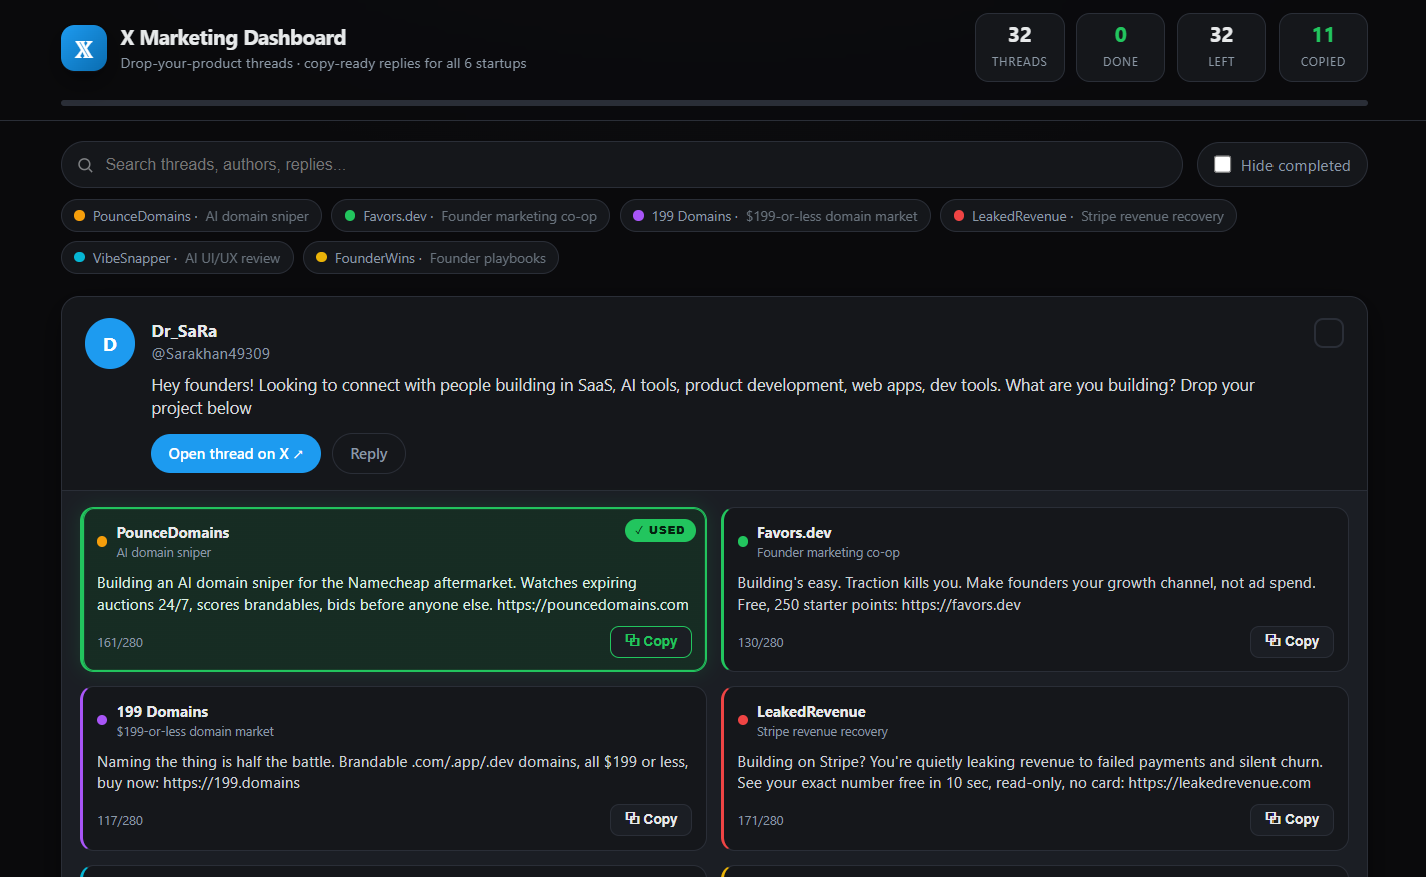This screenshot has height=877, width=1426.
Task: Click the 117/280 character count
Action: coord(120,821)
